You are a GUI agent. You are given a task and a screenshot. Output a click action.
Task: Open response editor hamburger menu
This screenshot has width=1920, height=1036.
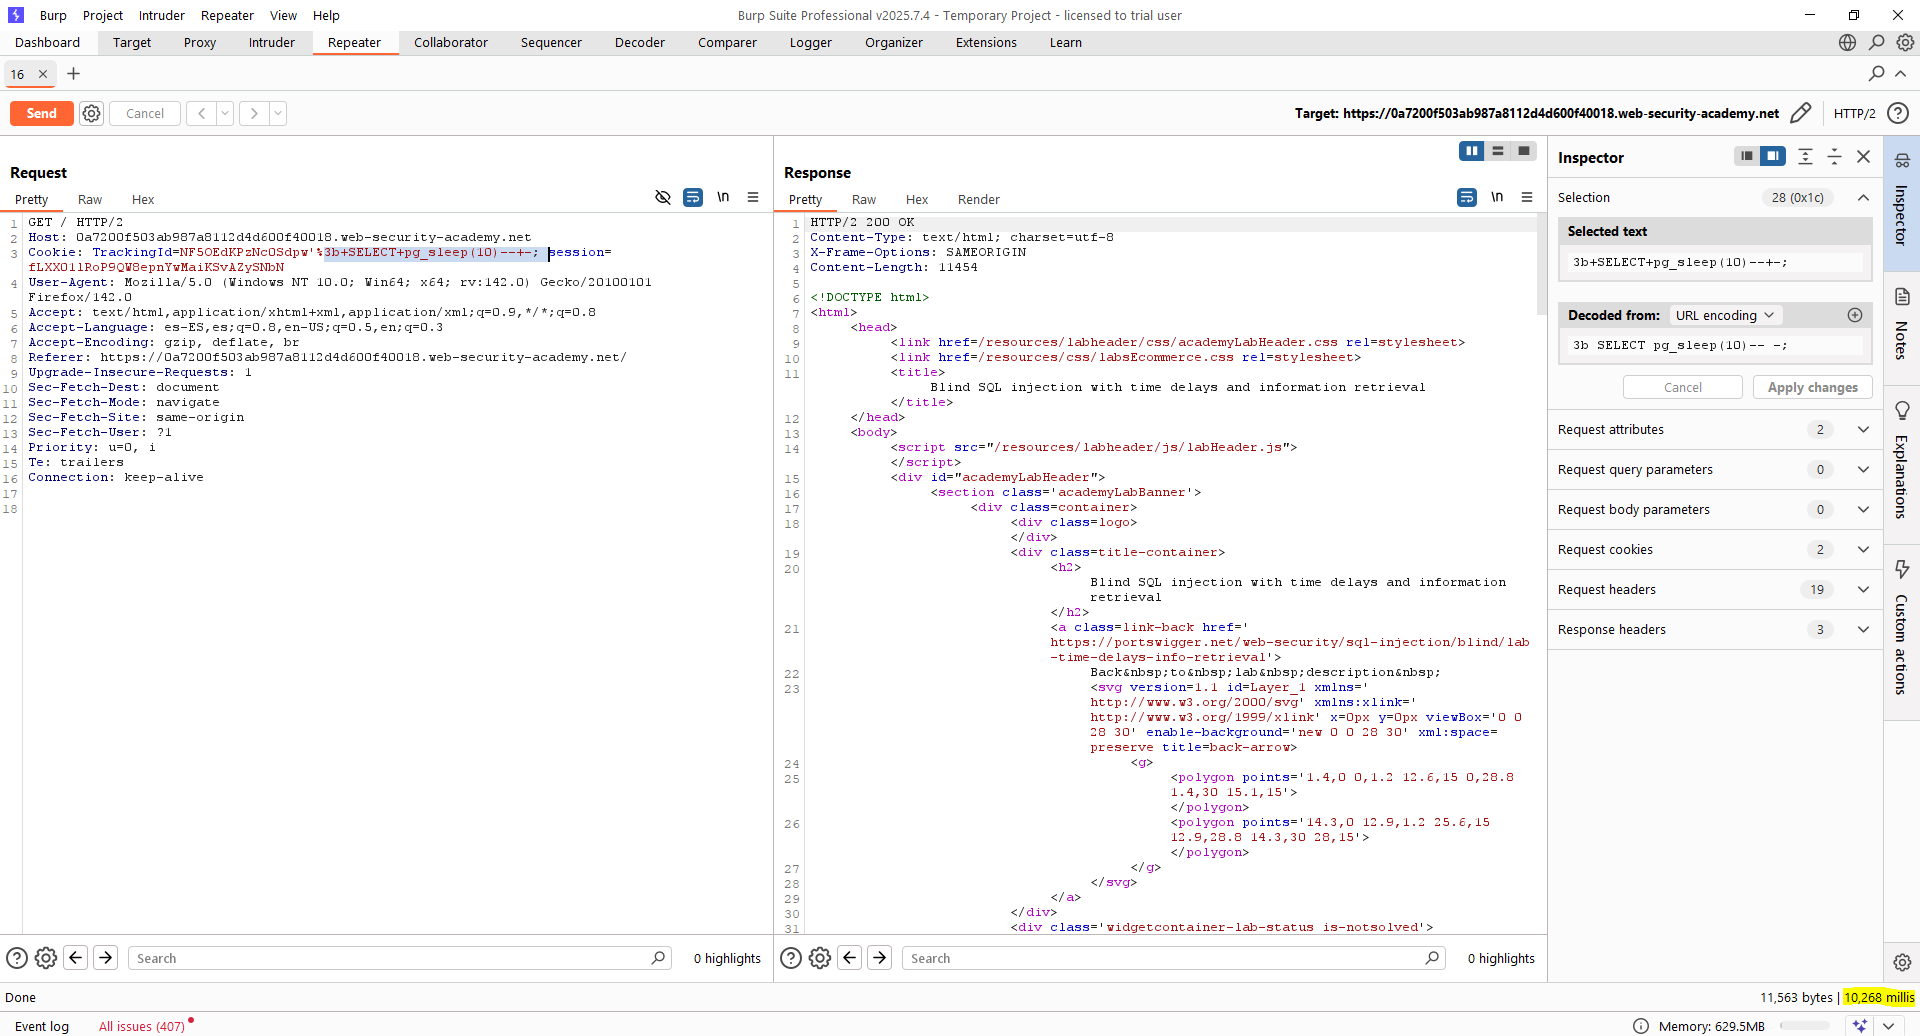[1527, 198]
